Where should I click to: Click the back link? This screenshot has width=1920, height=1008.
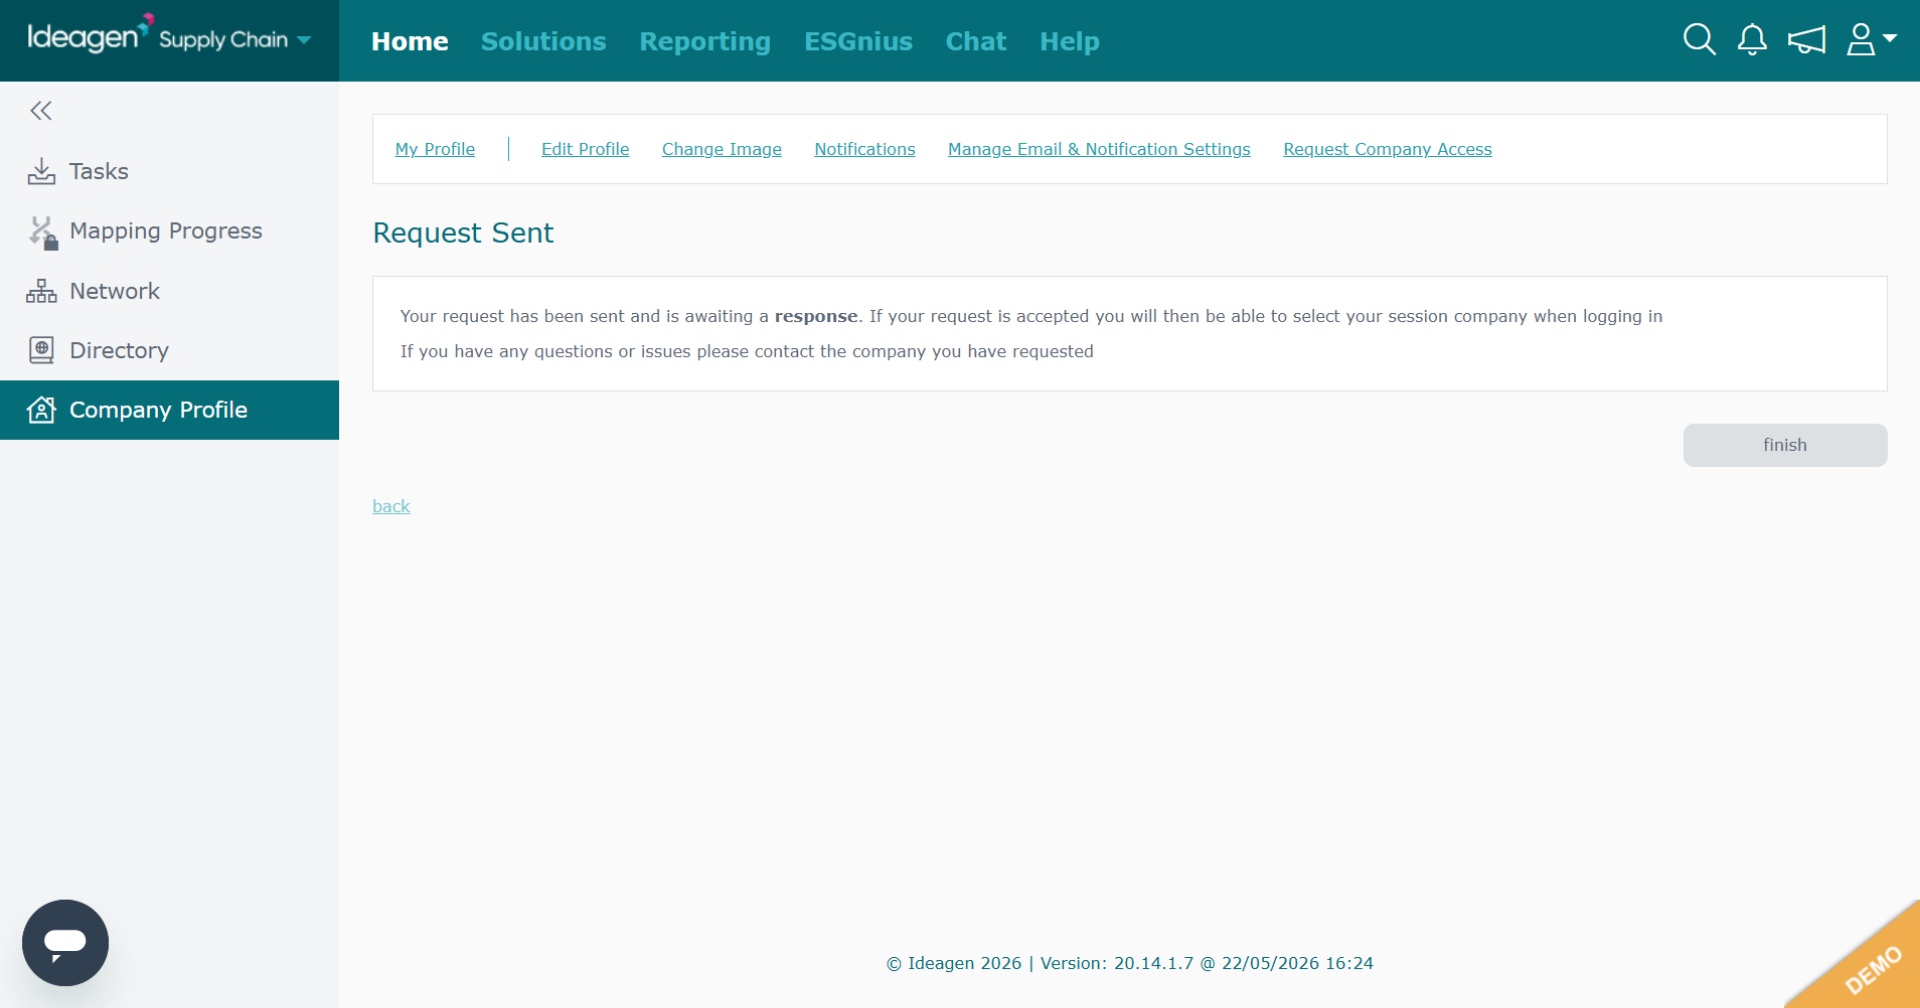click(391, 506)
